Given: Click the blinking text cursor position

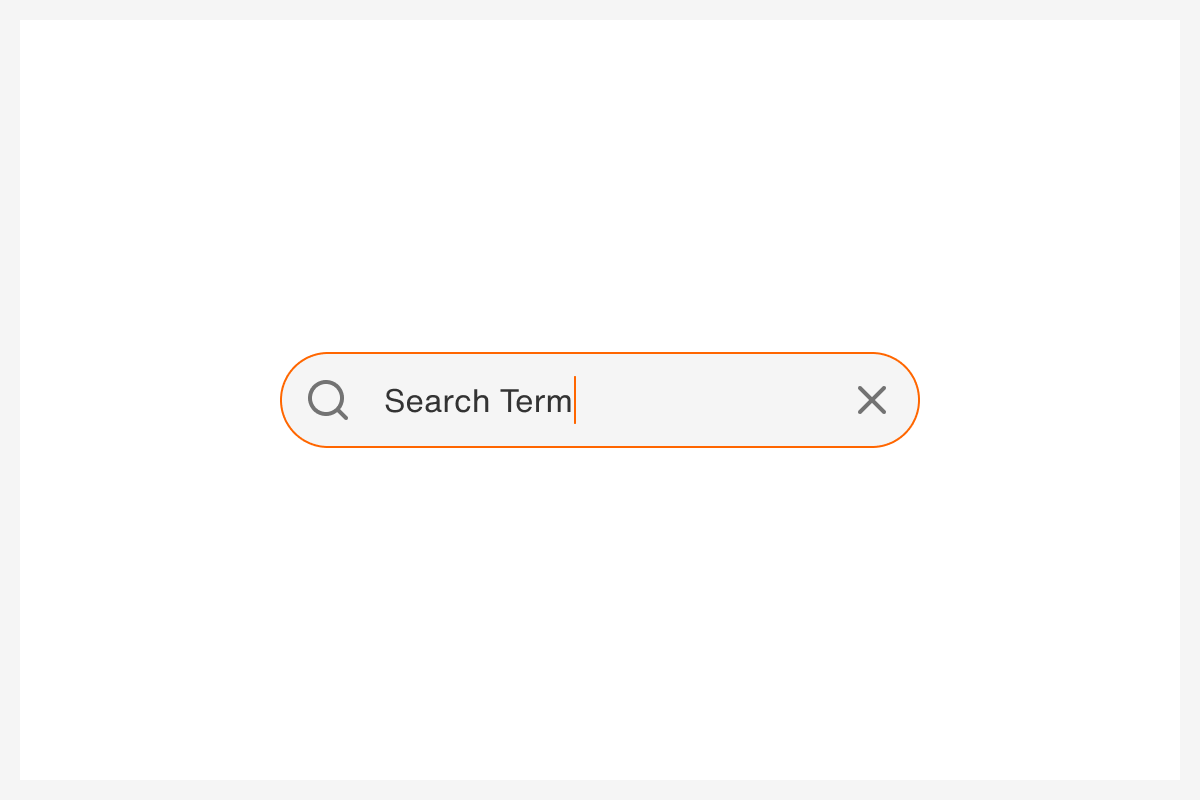Looking at the screenshot, I should (576, 400).
